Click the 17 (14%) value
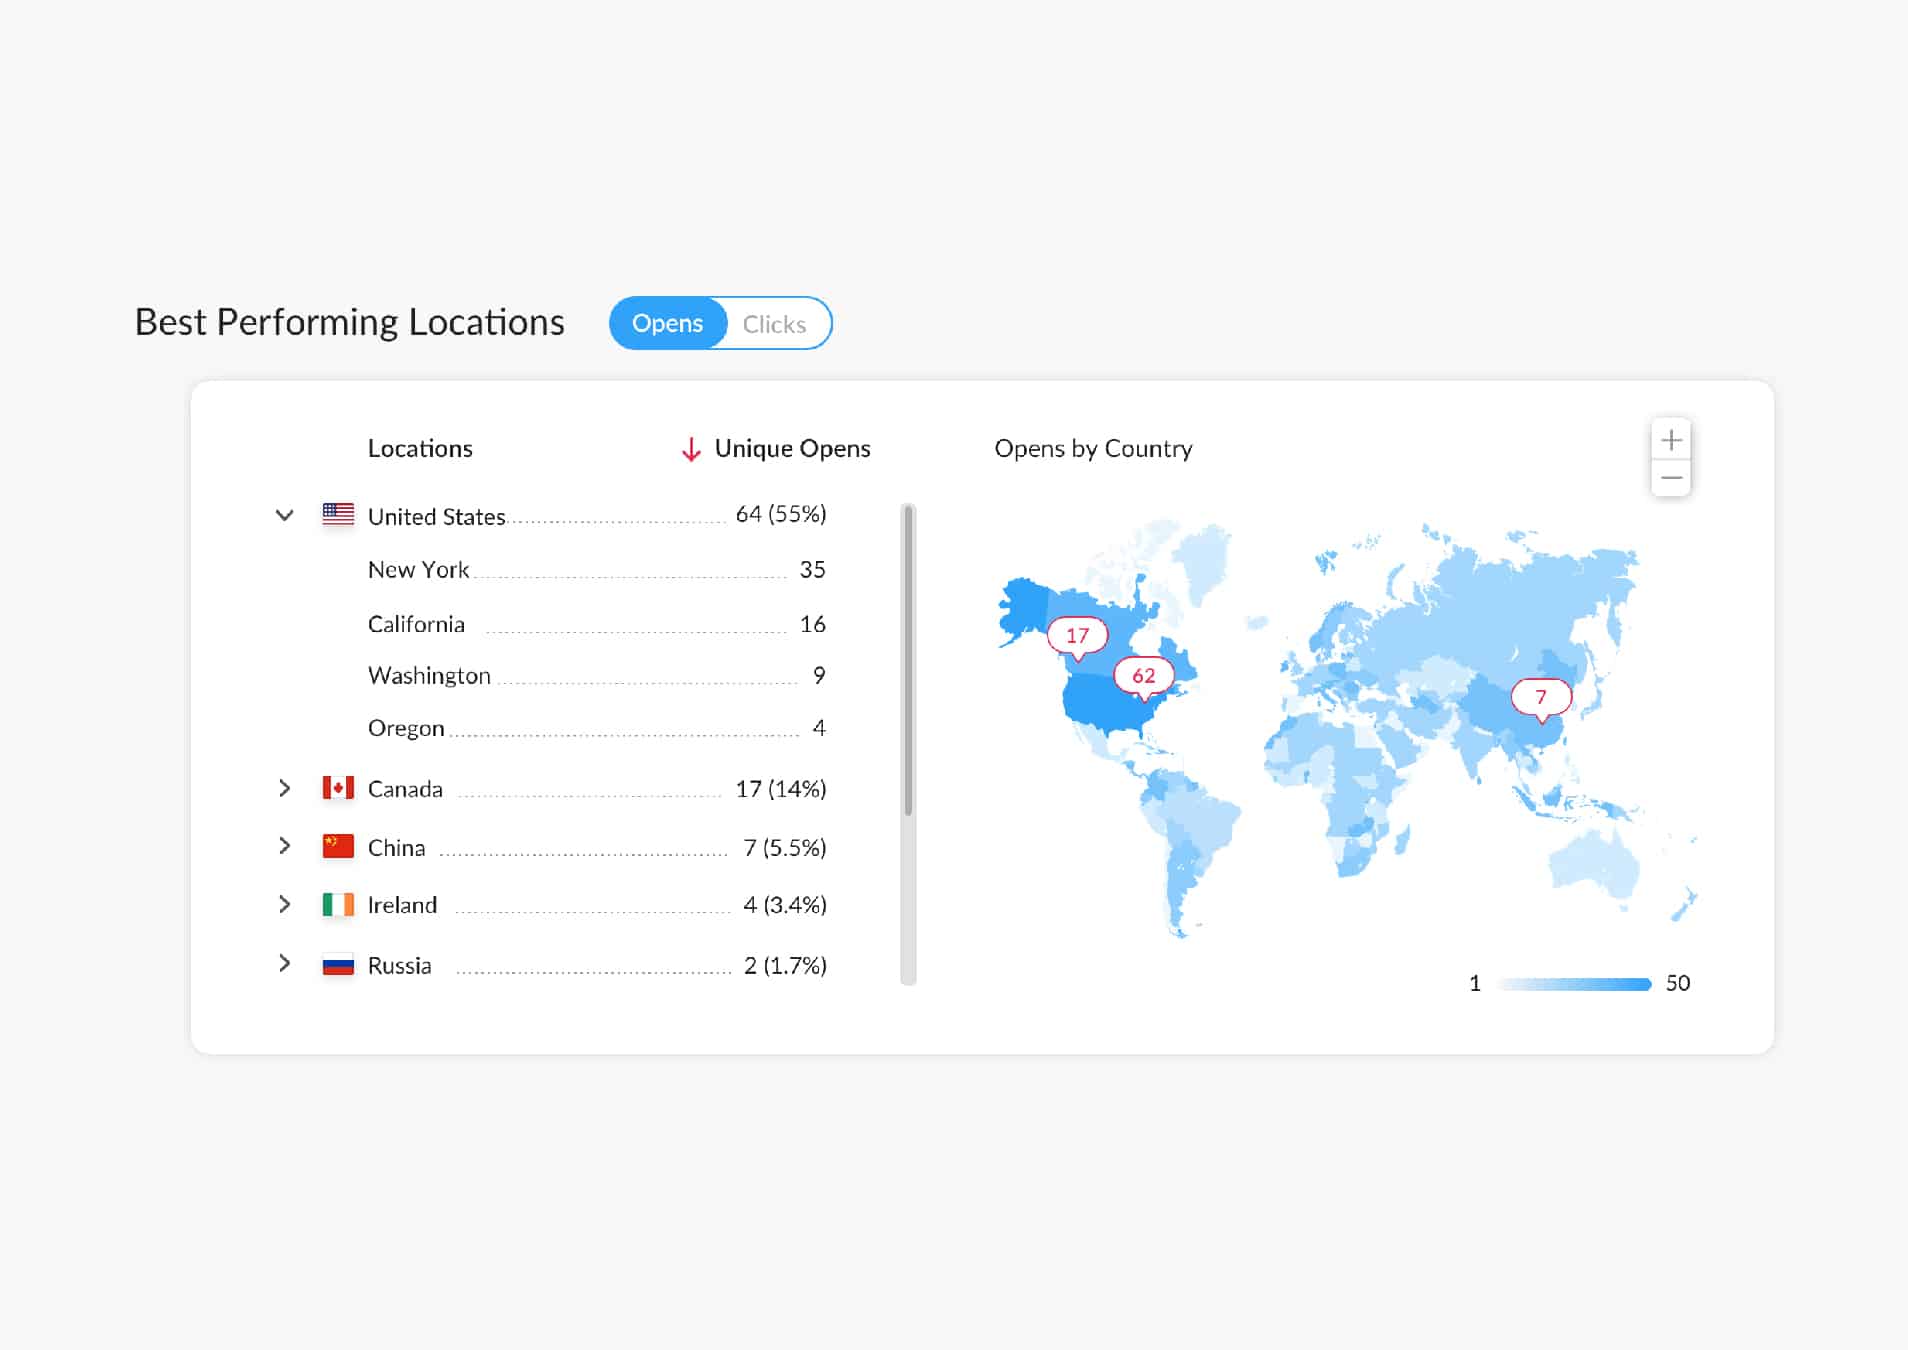Image resolution: width=1908 pixels, height=1350 pixels. pos(781,789)
